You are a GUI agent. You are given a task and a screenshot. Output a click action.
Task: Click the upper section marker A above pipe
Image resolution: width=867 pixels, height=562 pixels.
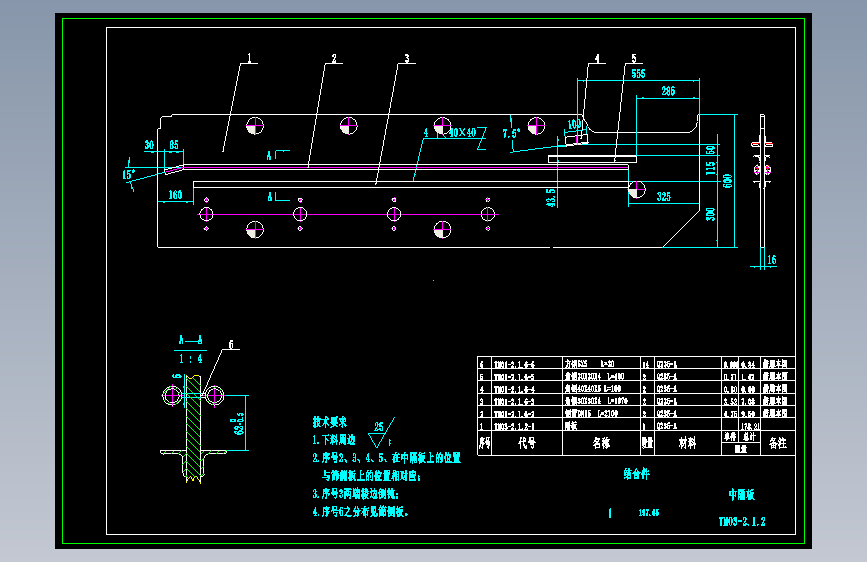coord(269,156)
